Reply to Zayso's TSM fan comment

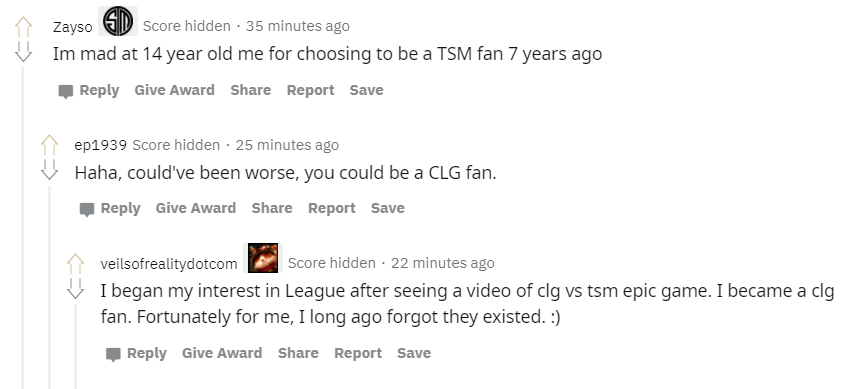[89, 90]
